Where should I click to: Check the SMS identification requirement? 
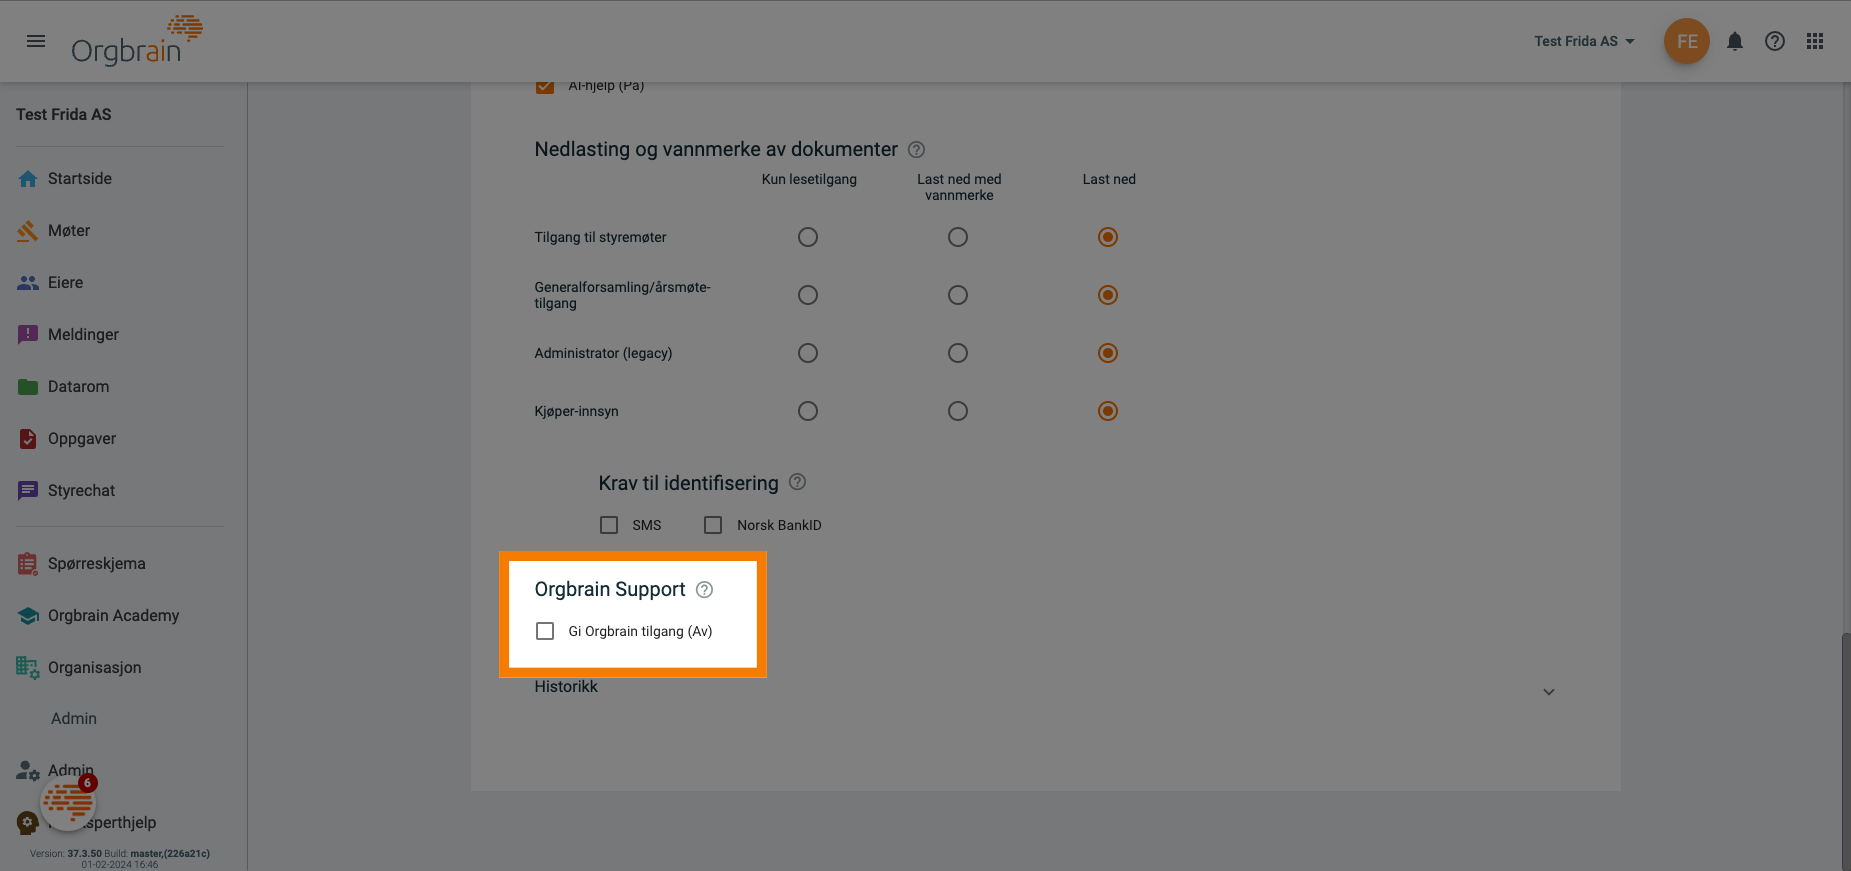tap(609, 524)
